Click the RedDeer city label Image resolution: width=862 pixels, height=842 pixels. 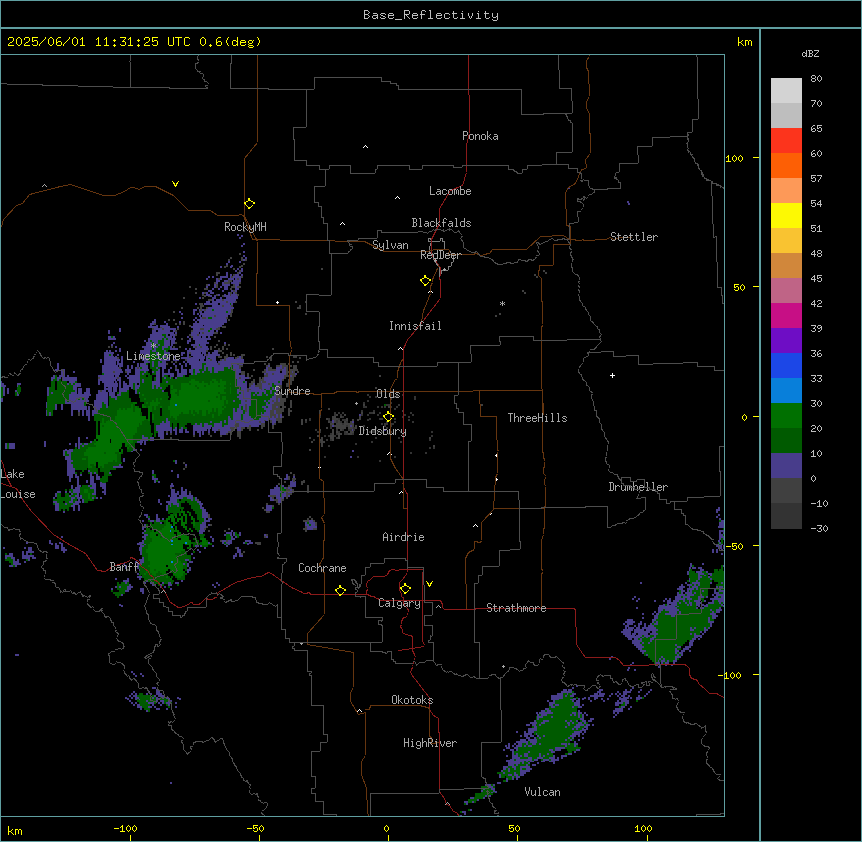pyautogui.click(x=440, y=255)
